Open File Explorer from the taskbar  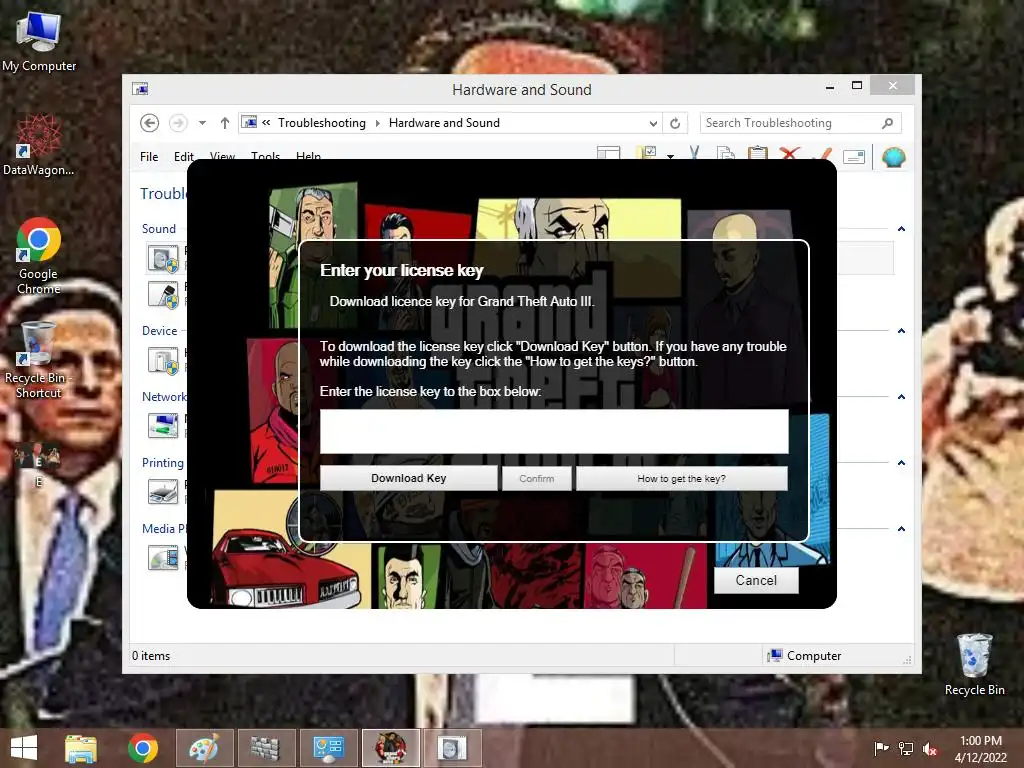pos(81,748)
